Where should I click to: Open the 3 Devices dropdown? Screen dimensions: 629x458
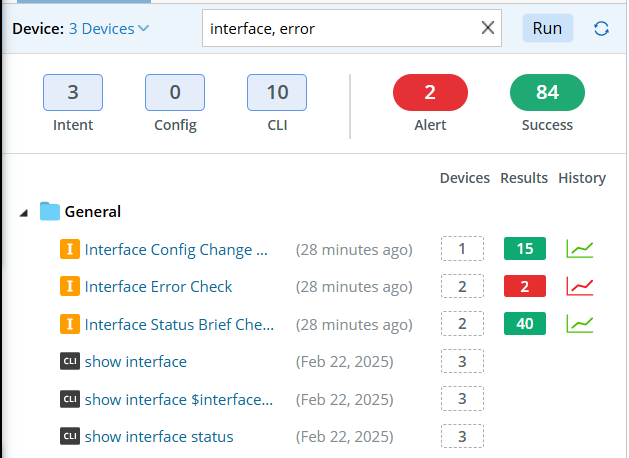click(109, 29)
